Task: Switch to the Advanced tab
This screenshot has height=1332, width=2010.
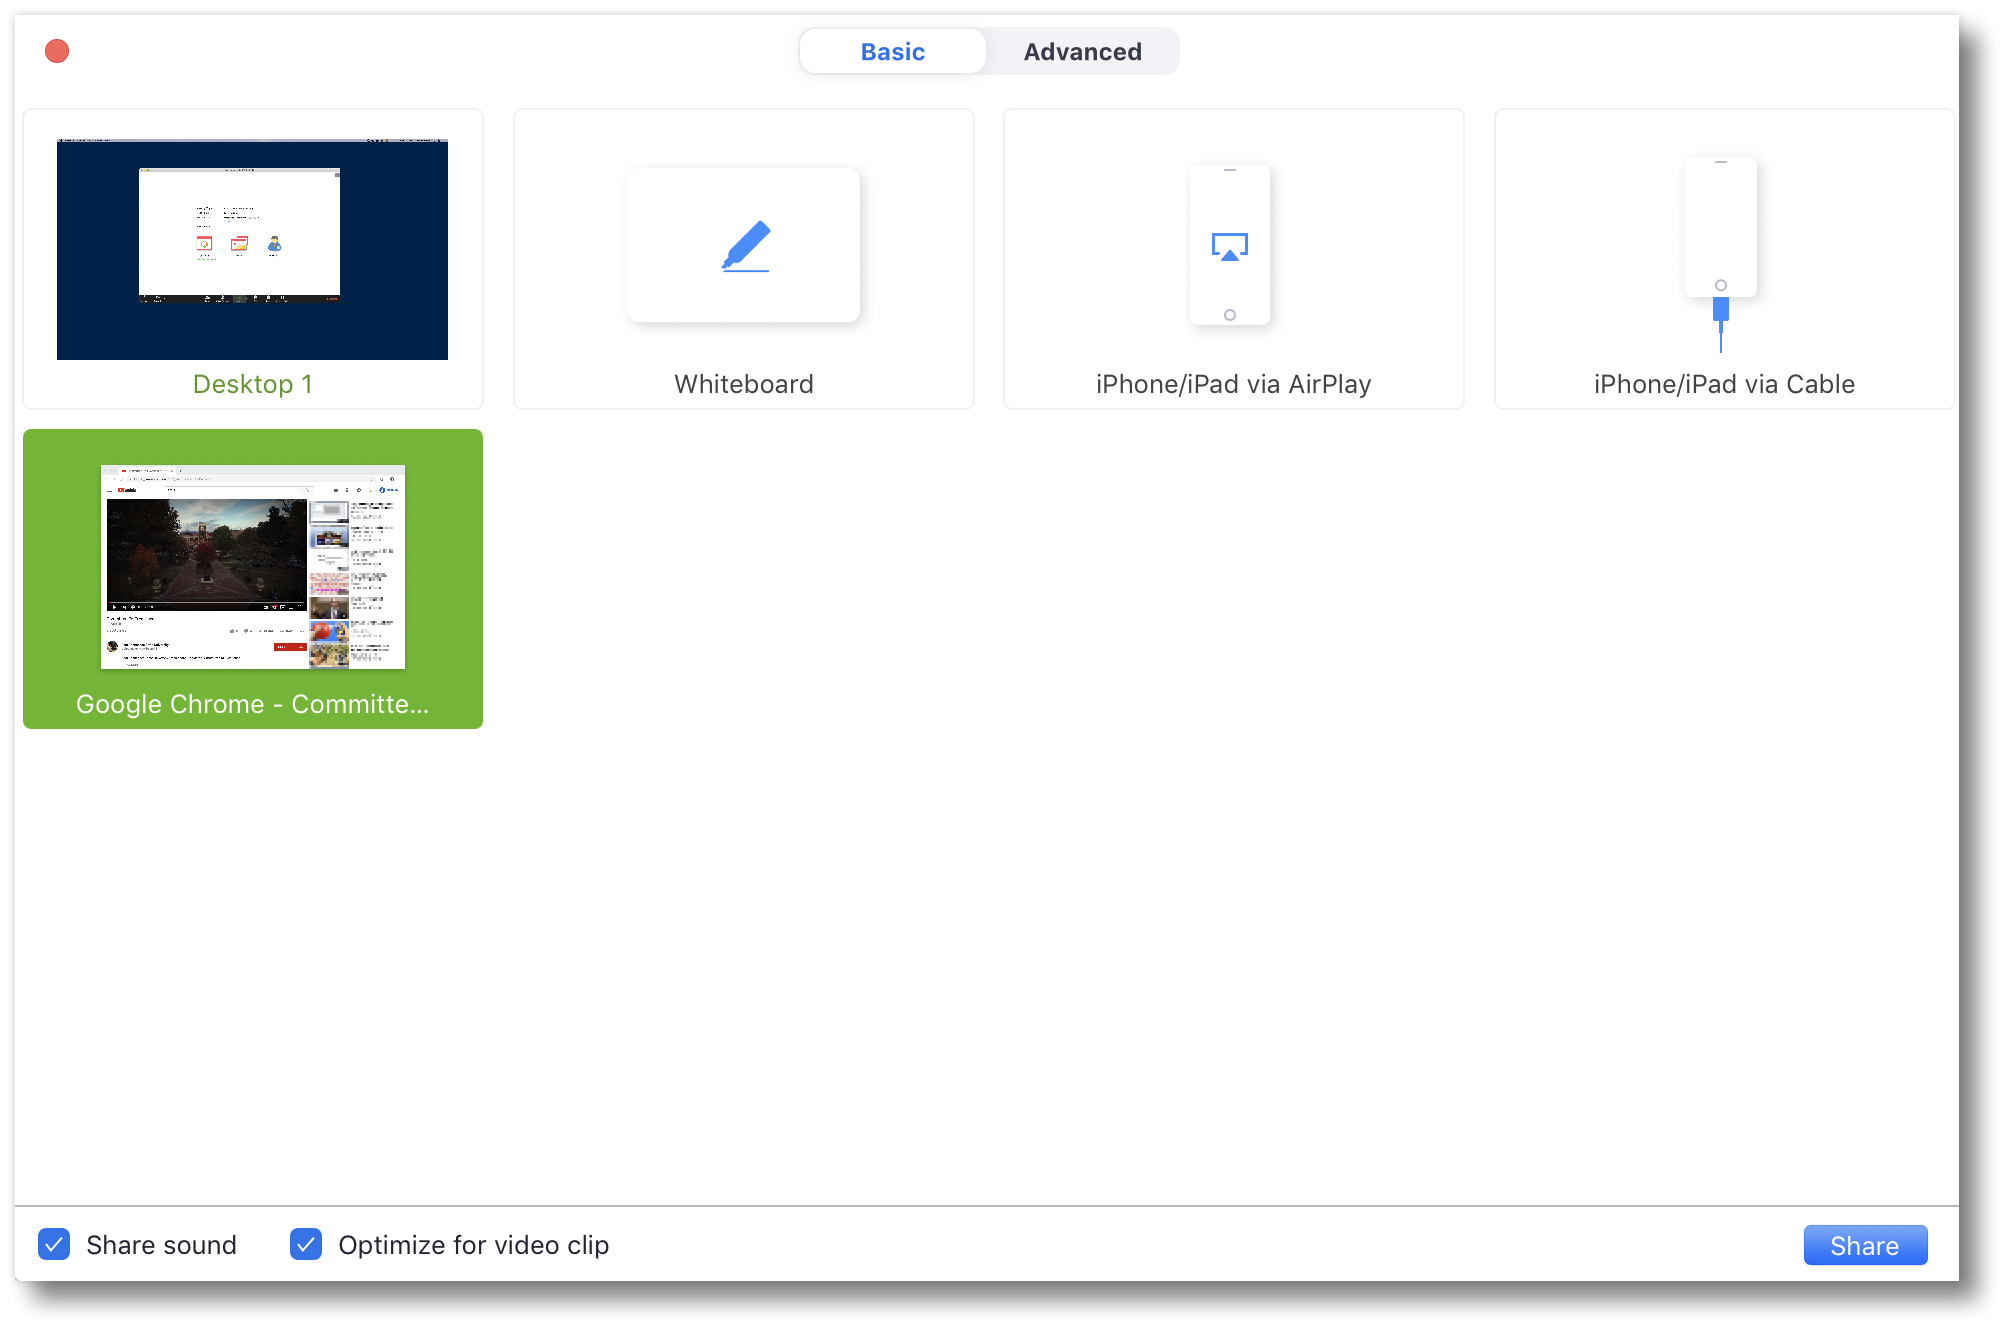Action: (x=1082, y=52)
